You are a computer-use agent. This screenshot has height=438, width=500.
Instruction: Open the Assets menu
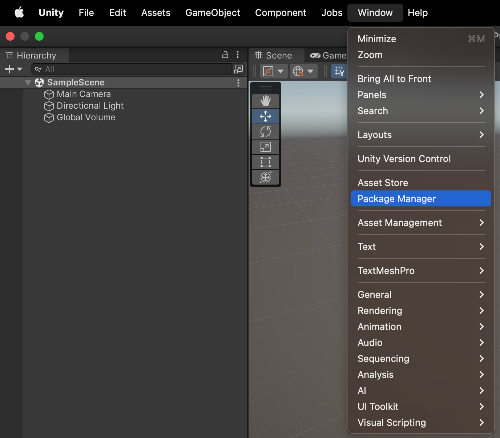[156, 13]
